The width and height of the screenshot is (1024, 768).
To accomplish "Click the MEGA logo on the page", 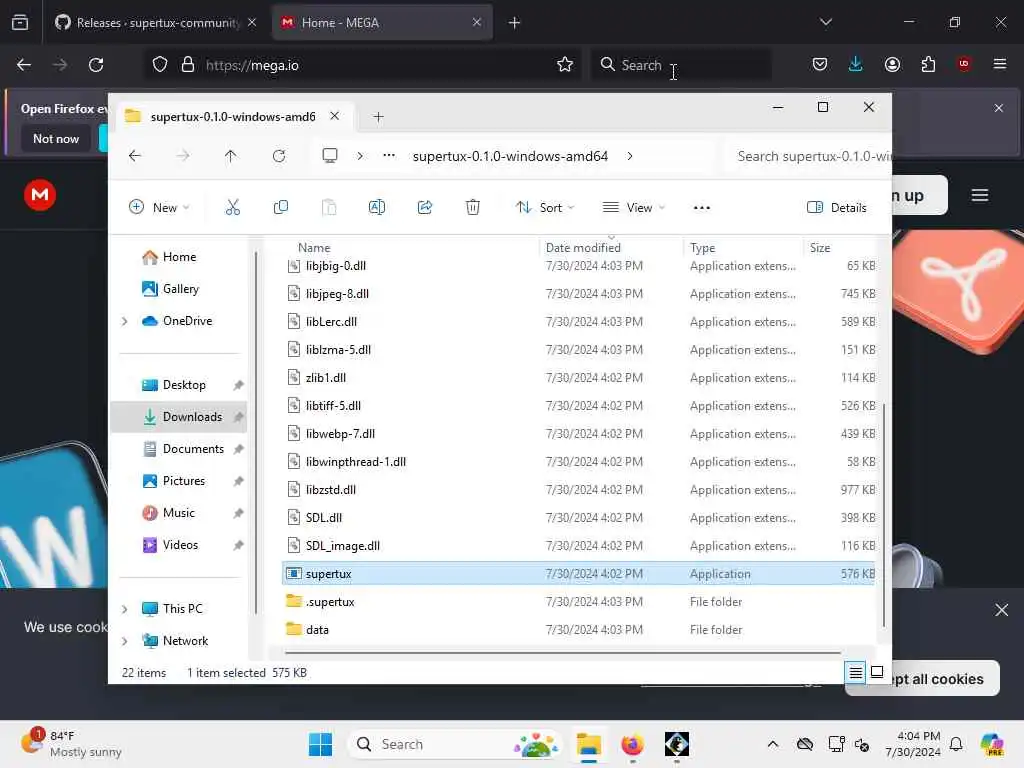I will pyautogui.click(x=40, y=195).
